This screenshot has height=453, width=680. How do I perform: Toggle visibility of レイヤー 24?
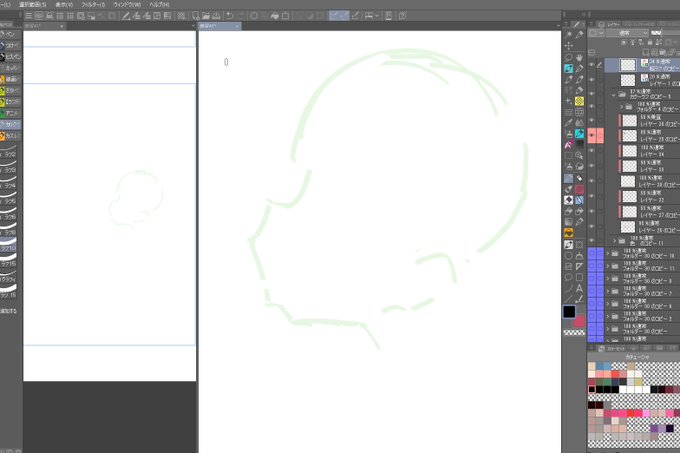pyautogui.click(x=592, y=151)
